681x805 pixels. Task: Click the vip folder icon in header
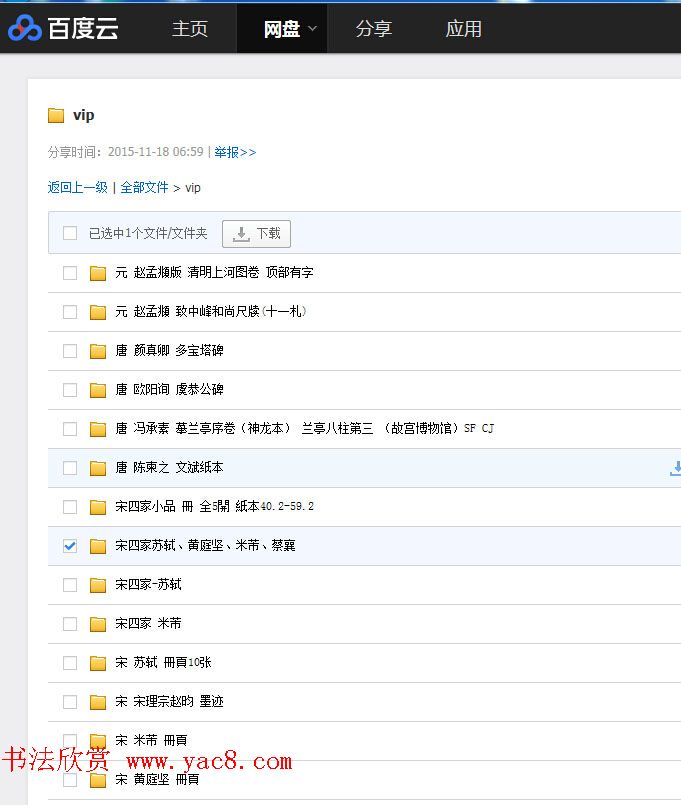pyautogui.click(x=56, y=116)
